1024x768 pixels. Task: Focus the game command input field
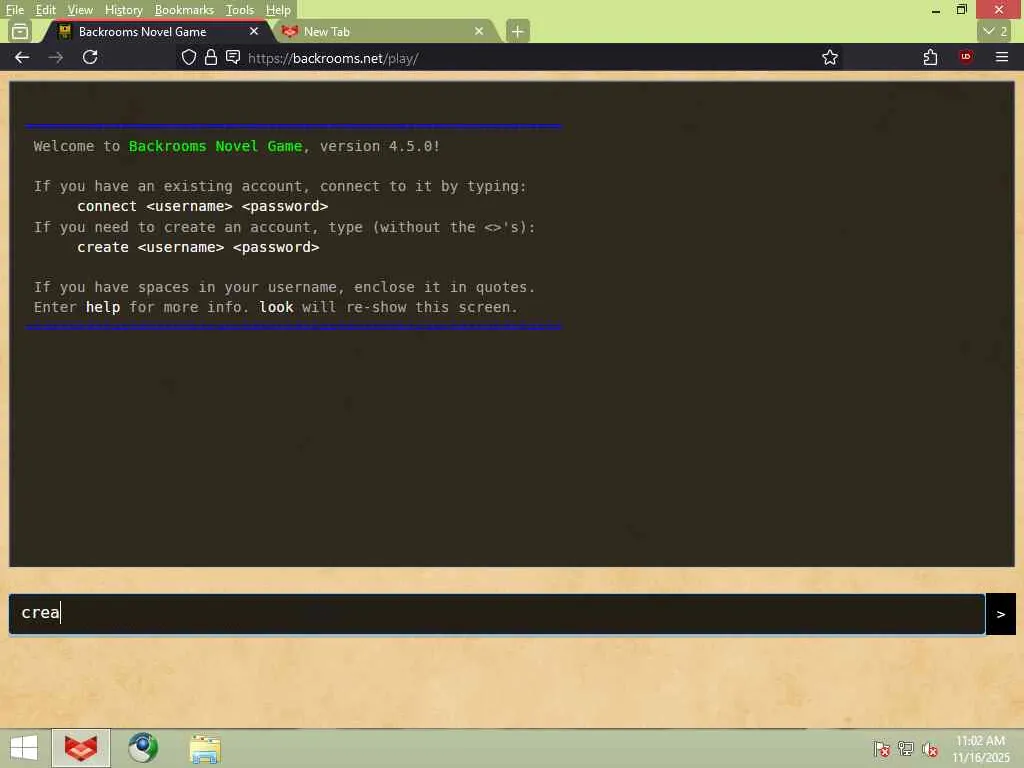click(496, 613)
